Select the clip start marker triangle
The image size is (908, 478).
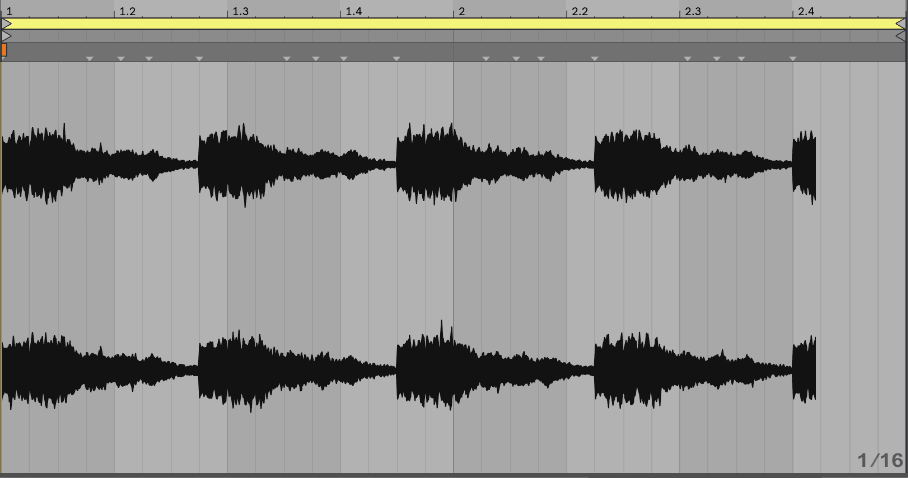click(6, 36)
